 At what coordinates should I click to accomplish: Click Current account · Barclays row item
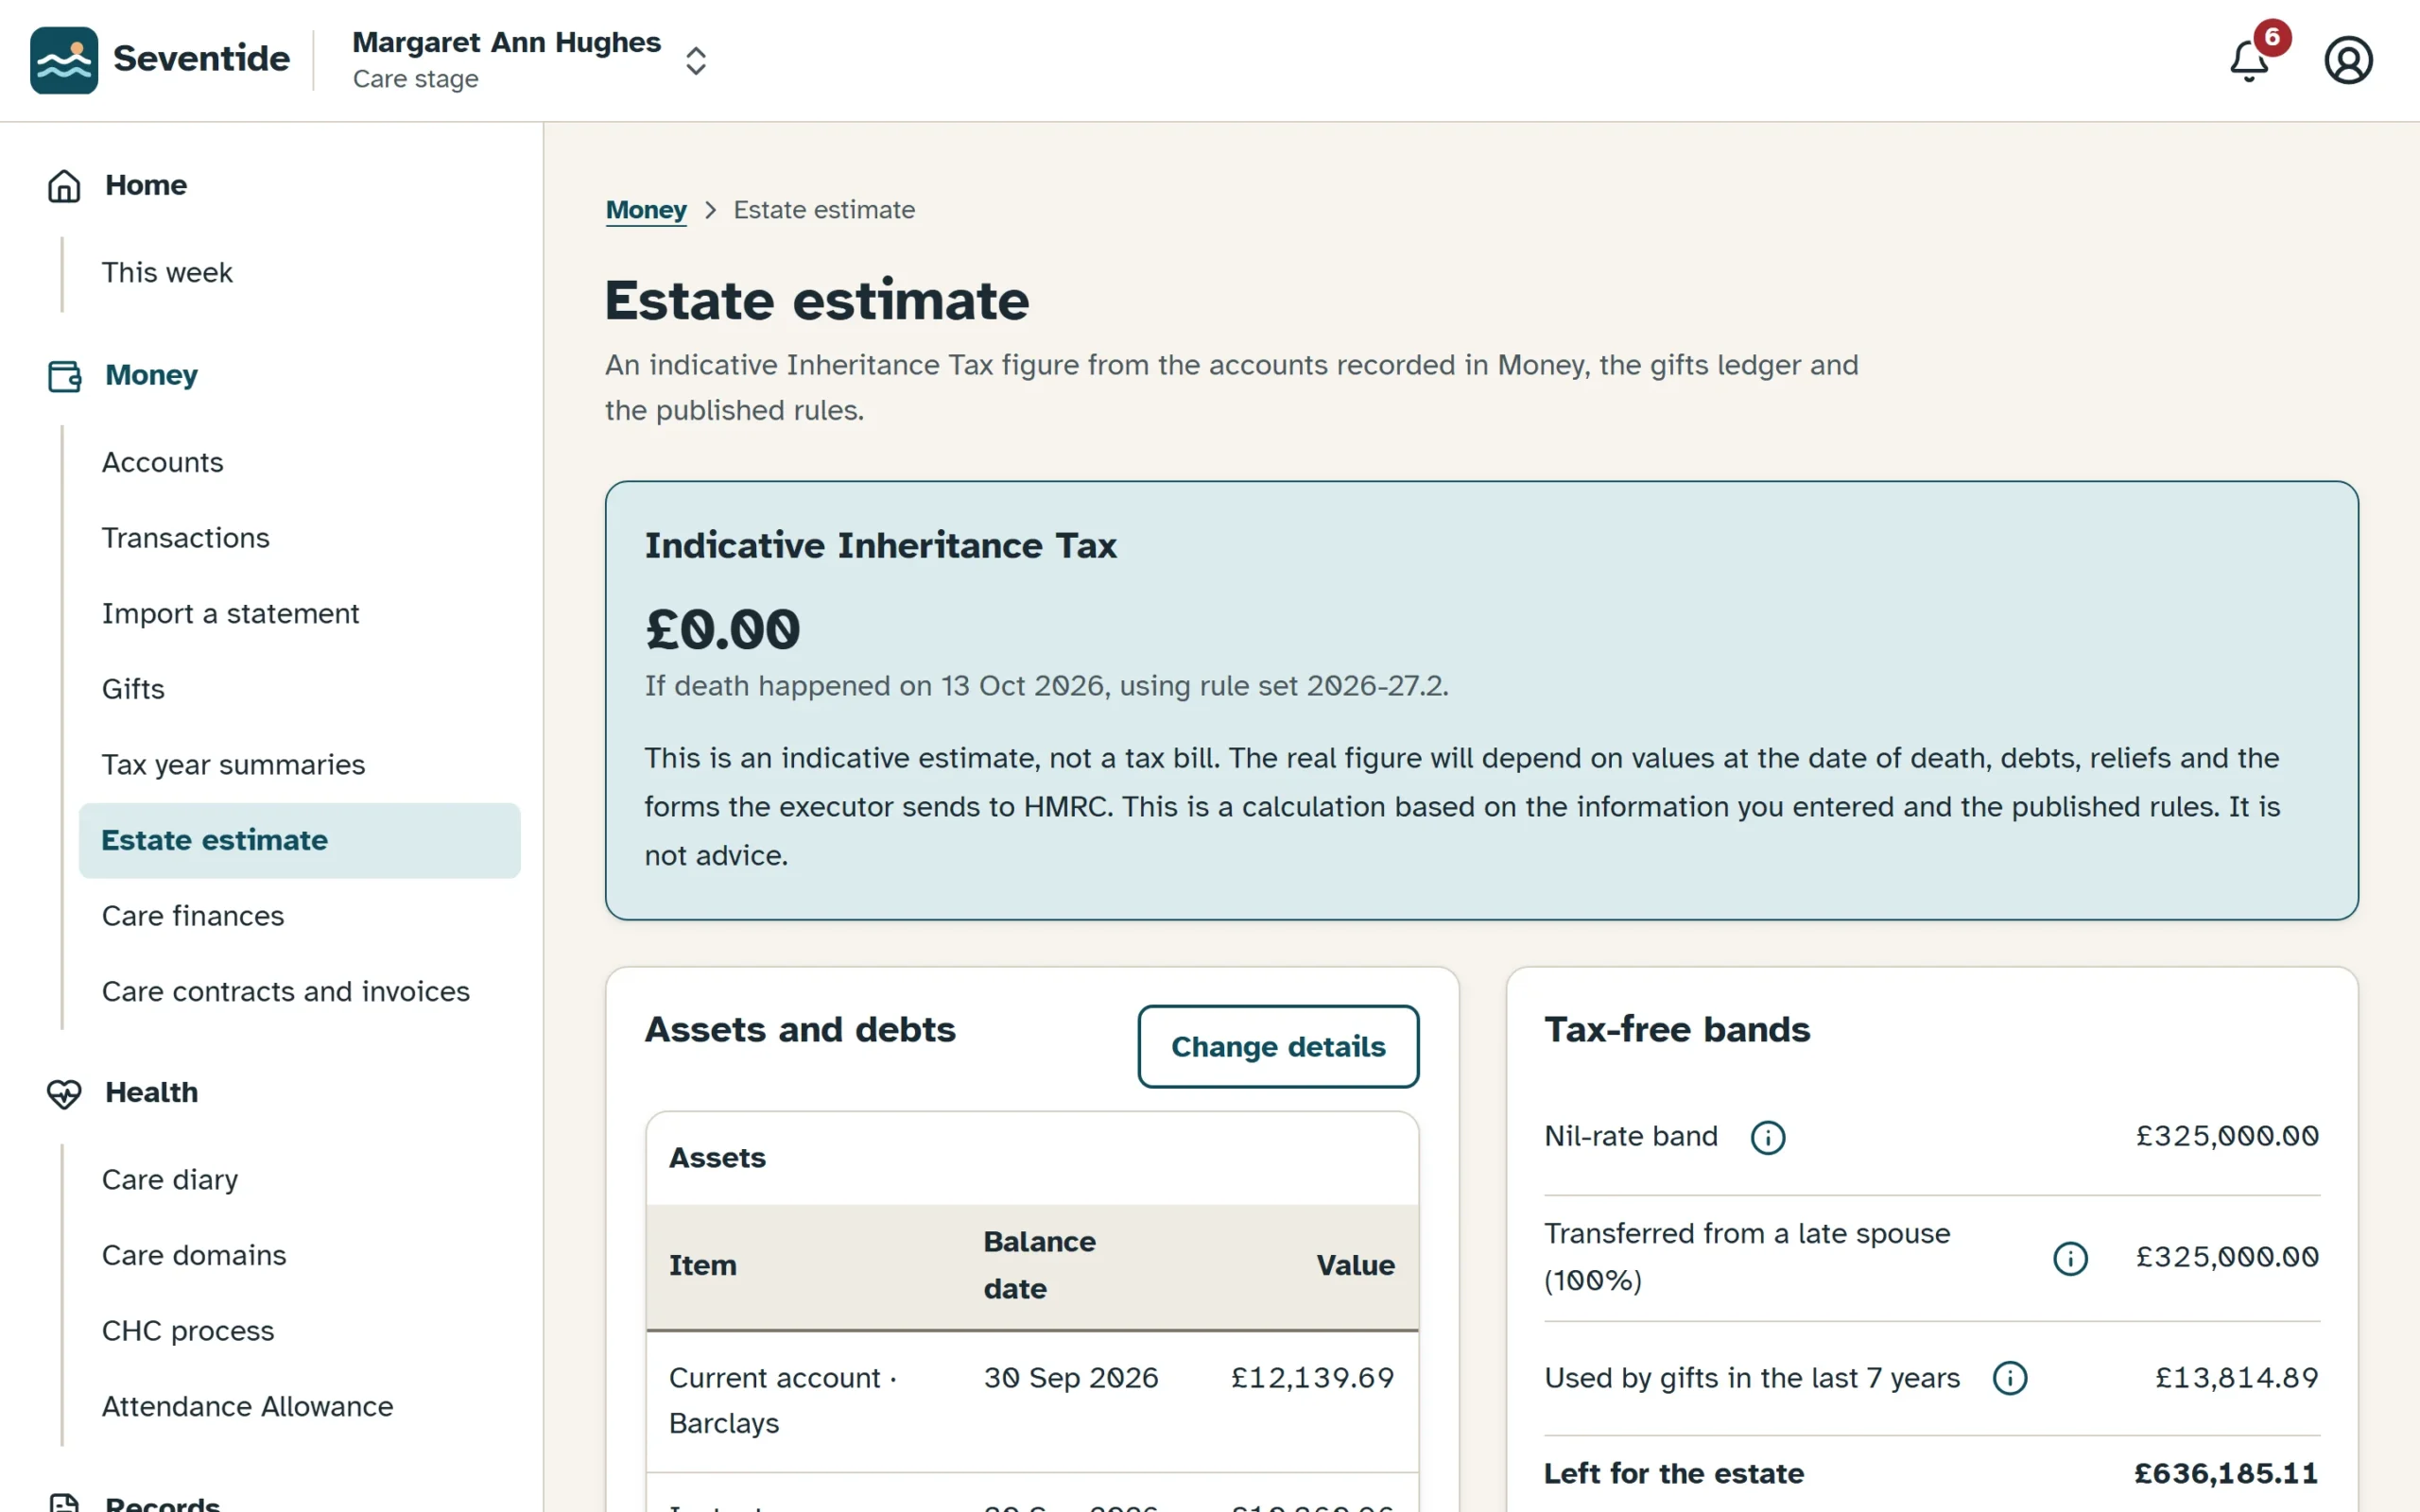tap(783, 1401)
